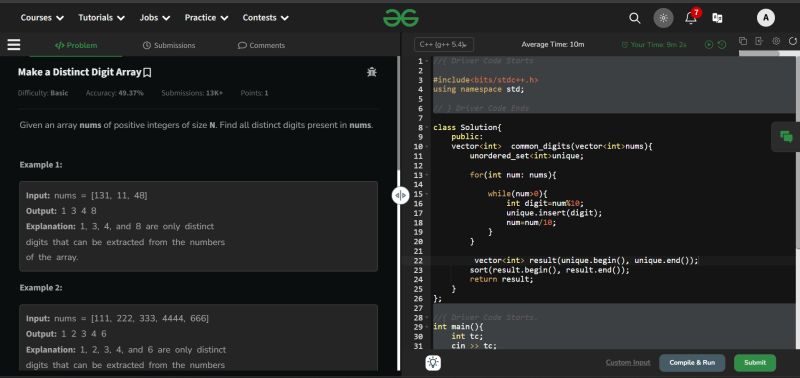
Task: Collapse code fold arrow at line 10
Action: [x=427, y=146]
